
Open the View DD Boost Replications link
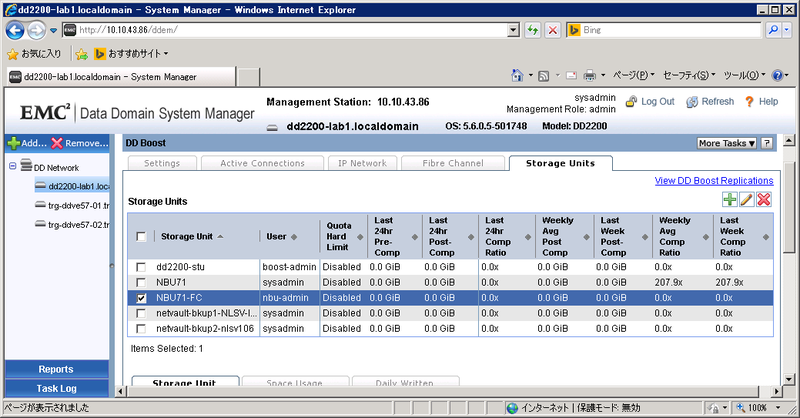714,181
